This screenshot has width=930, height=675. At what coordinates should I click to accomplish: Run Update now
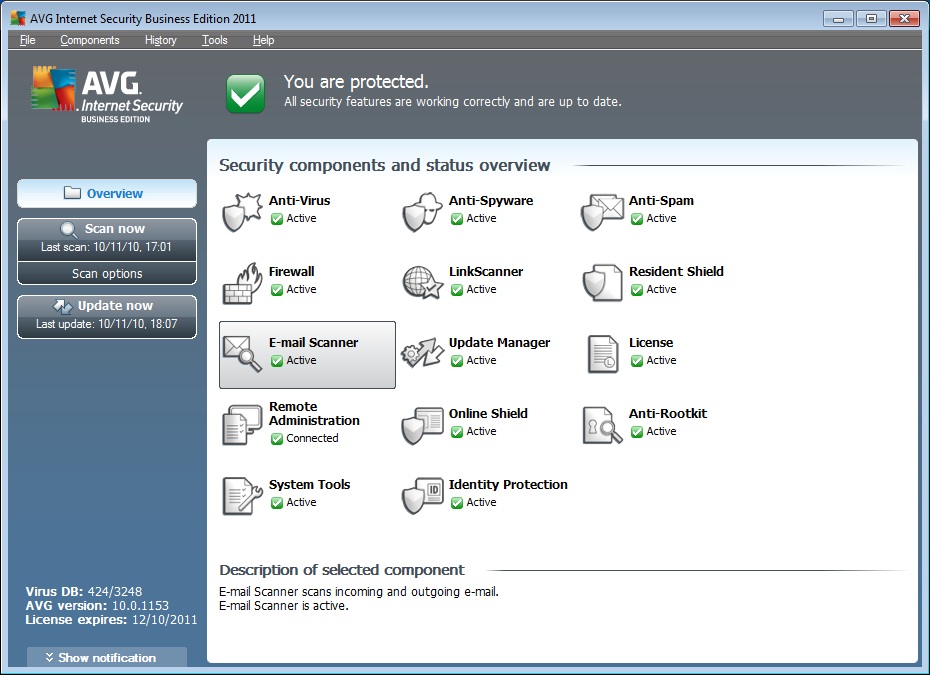tap(107, 317)
